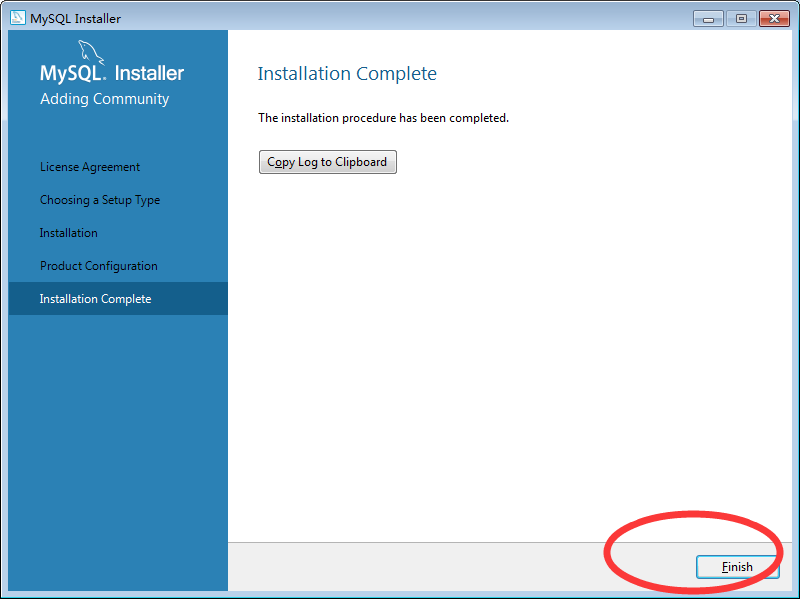Click the Finish button
This screenshot has width=800, height=599.
[737, 566]
